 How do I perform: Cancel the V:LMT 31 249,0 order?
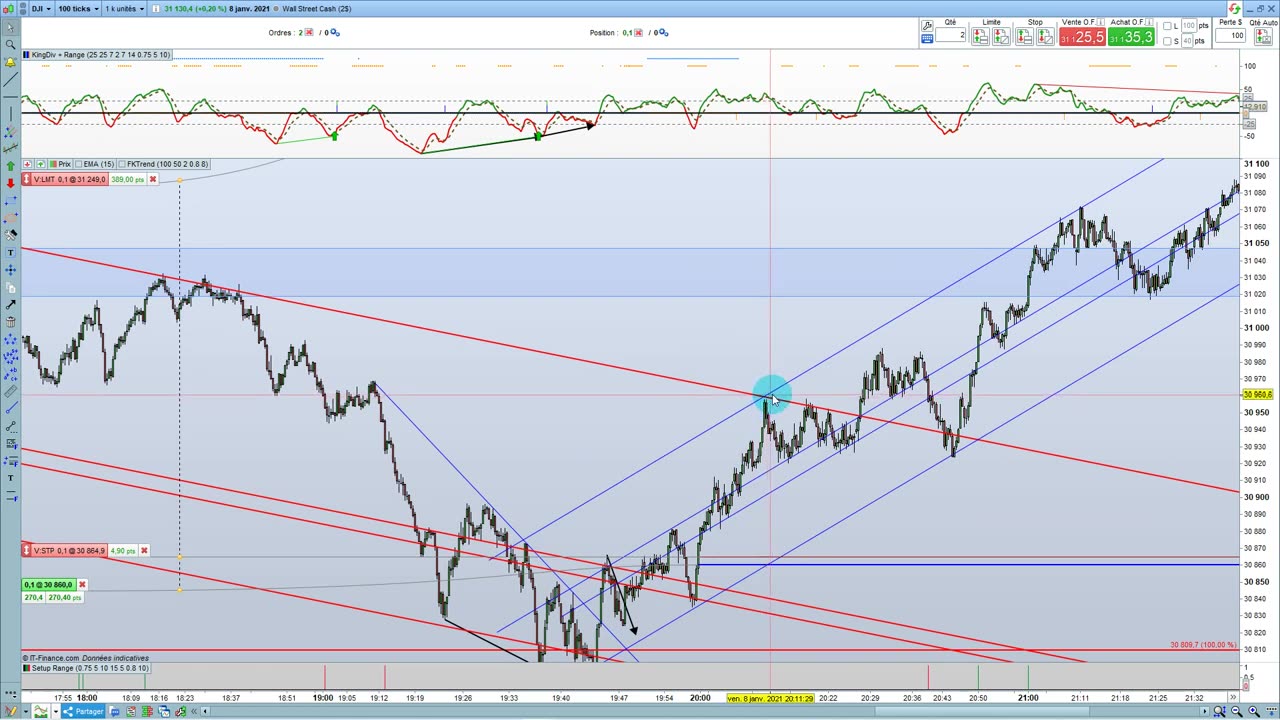pyautogui.click(x=152, y=179)
